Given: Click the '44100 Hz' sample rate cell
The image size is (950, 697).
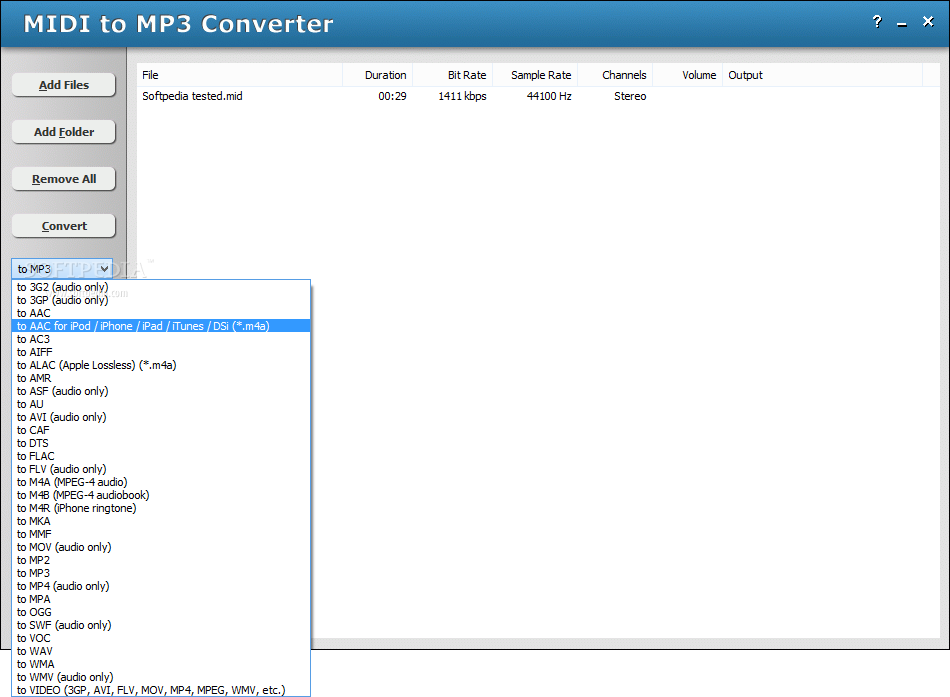Looking at the screenshot, I should click(x=549, y=96).
